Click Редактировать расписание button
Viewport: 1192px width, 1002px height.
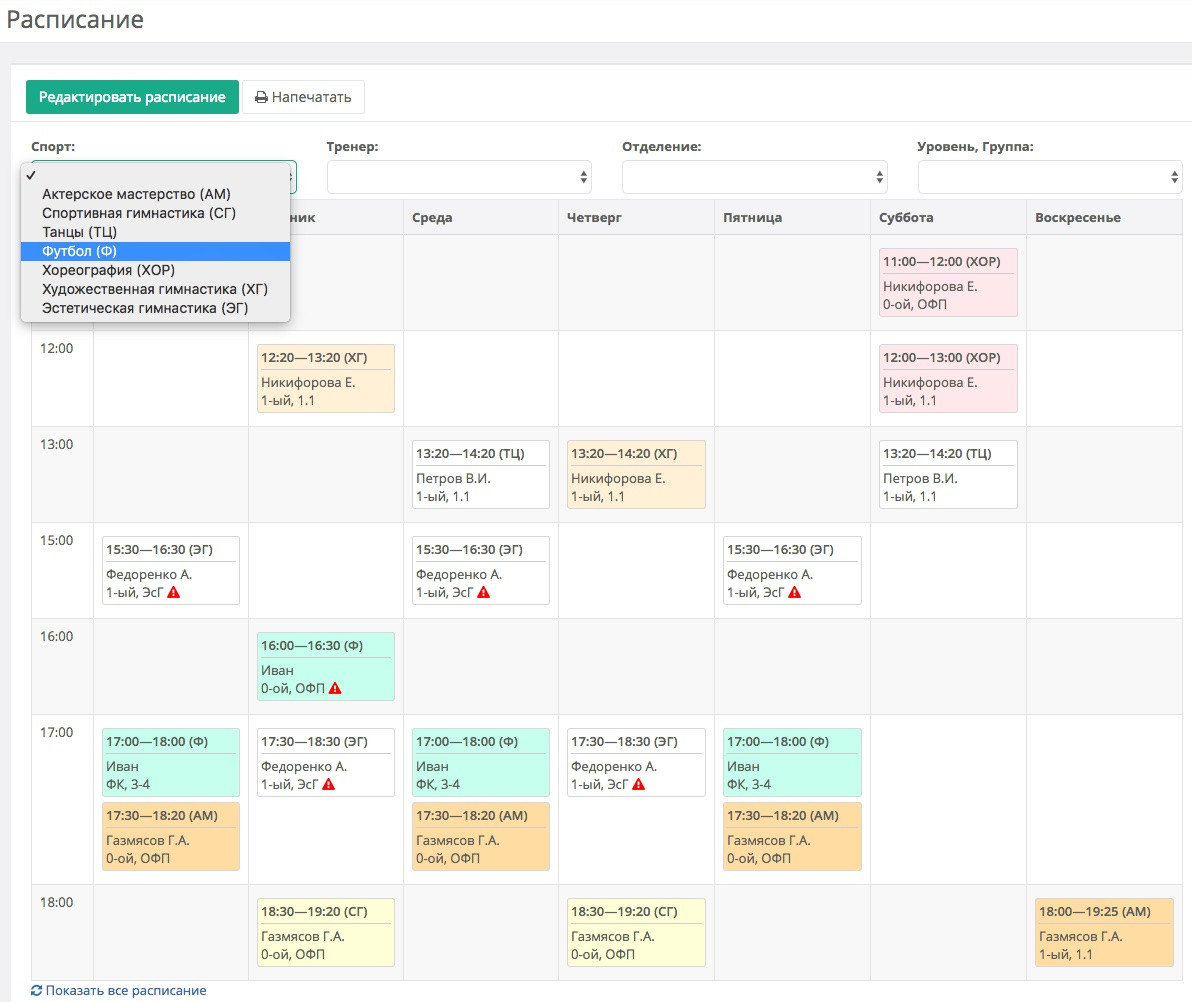tap(132, 97)
